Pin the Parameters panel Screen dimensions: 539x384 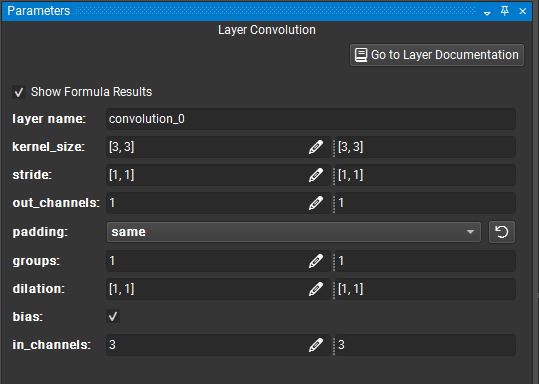pyautogui.click(x=505, y=11)
